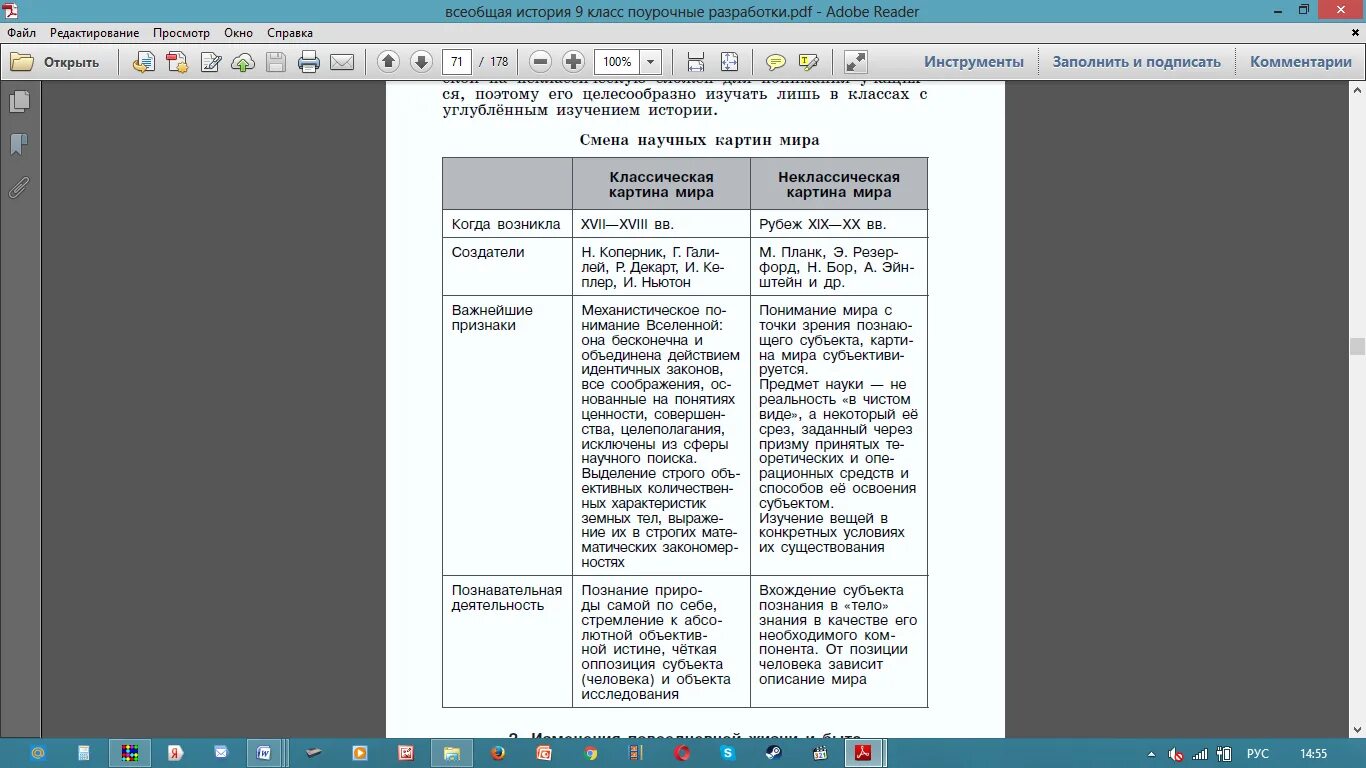Image resolution: width=1366 pixels, height=768 pixels.
Task: Show page thumbnails panel in sidebar
Action: [19, 102]
